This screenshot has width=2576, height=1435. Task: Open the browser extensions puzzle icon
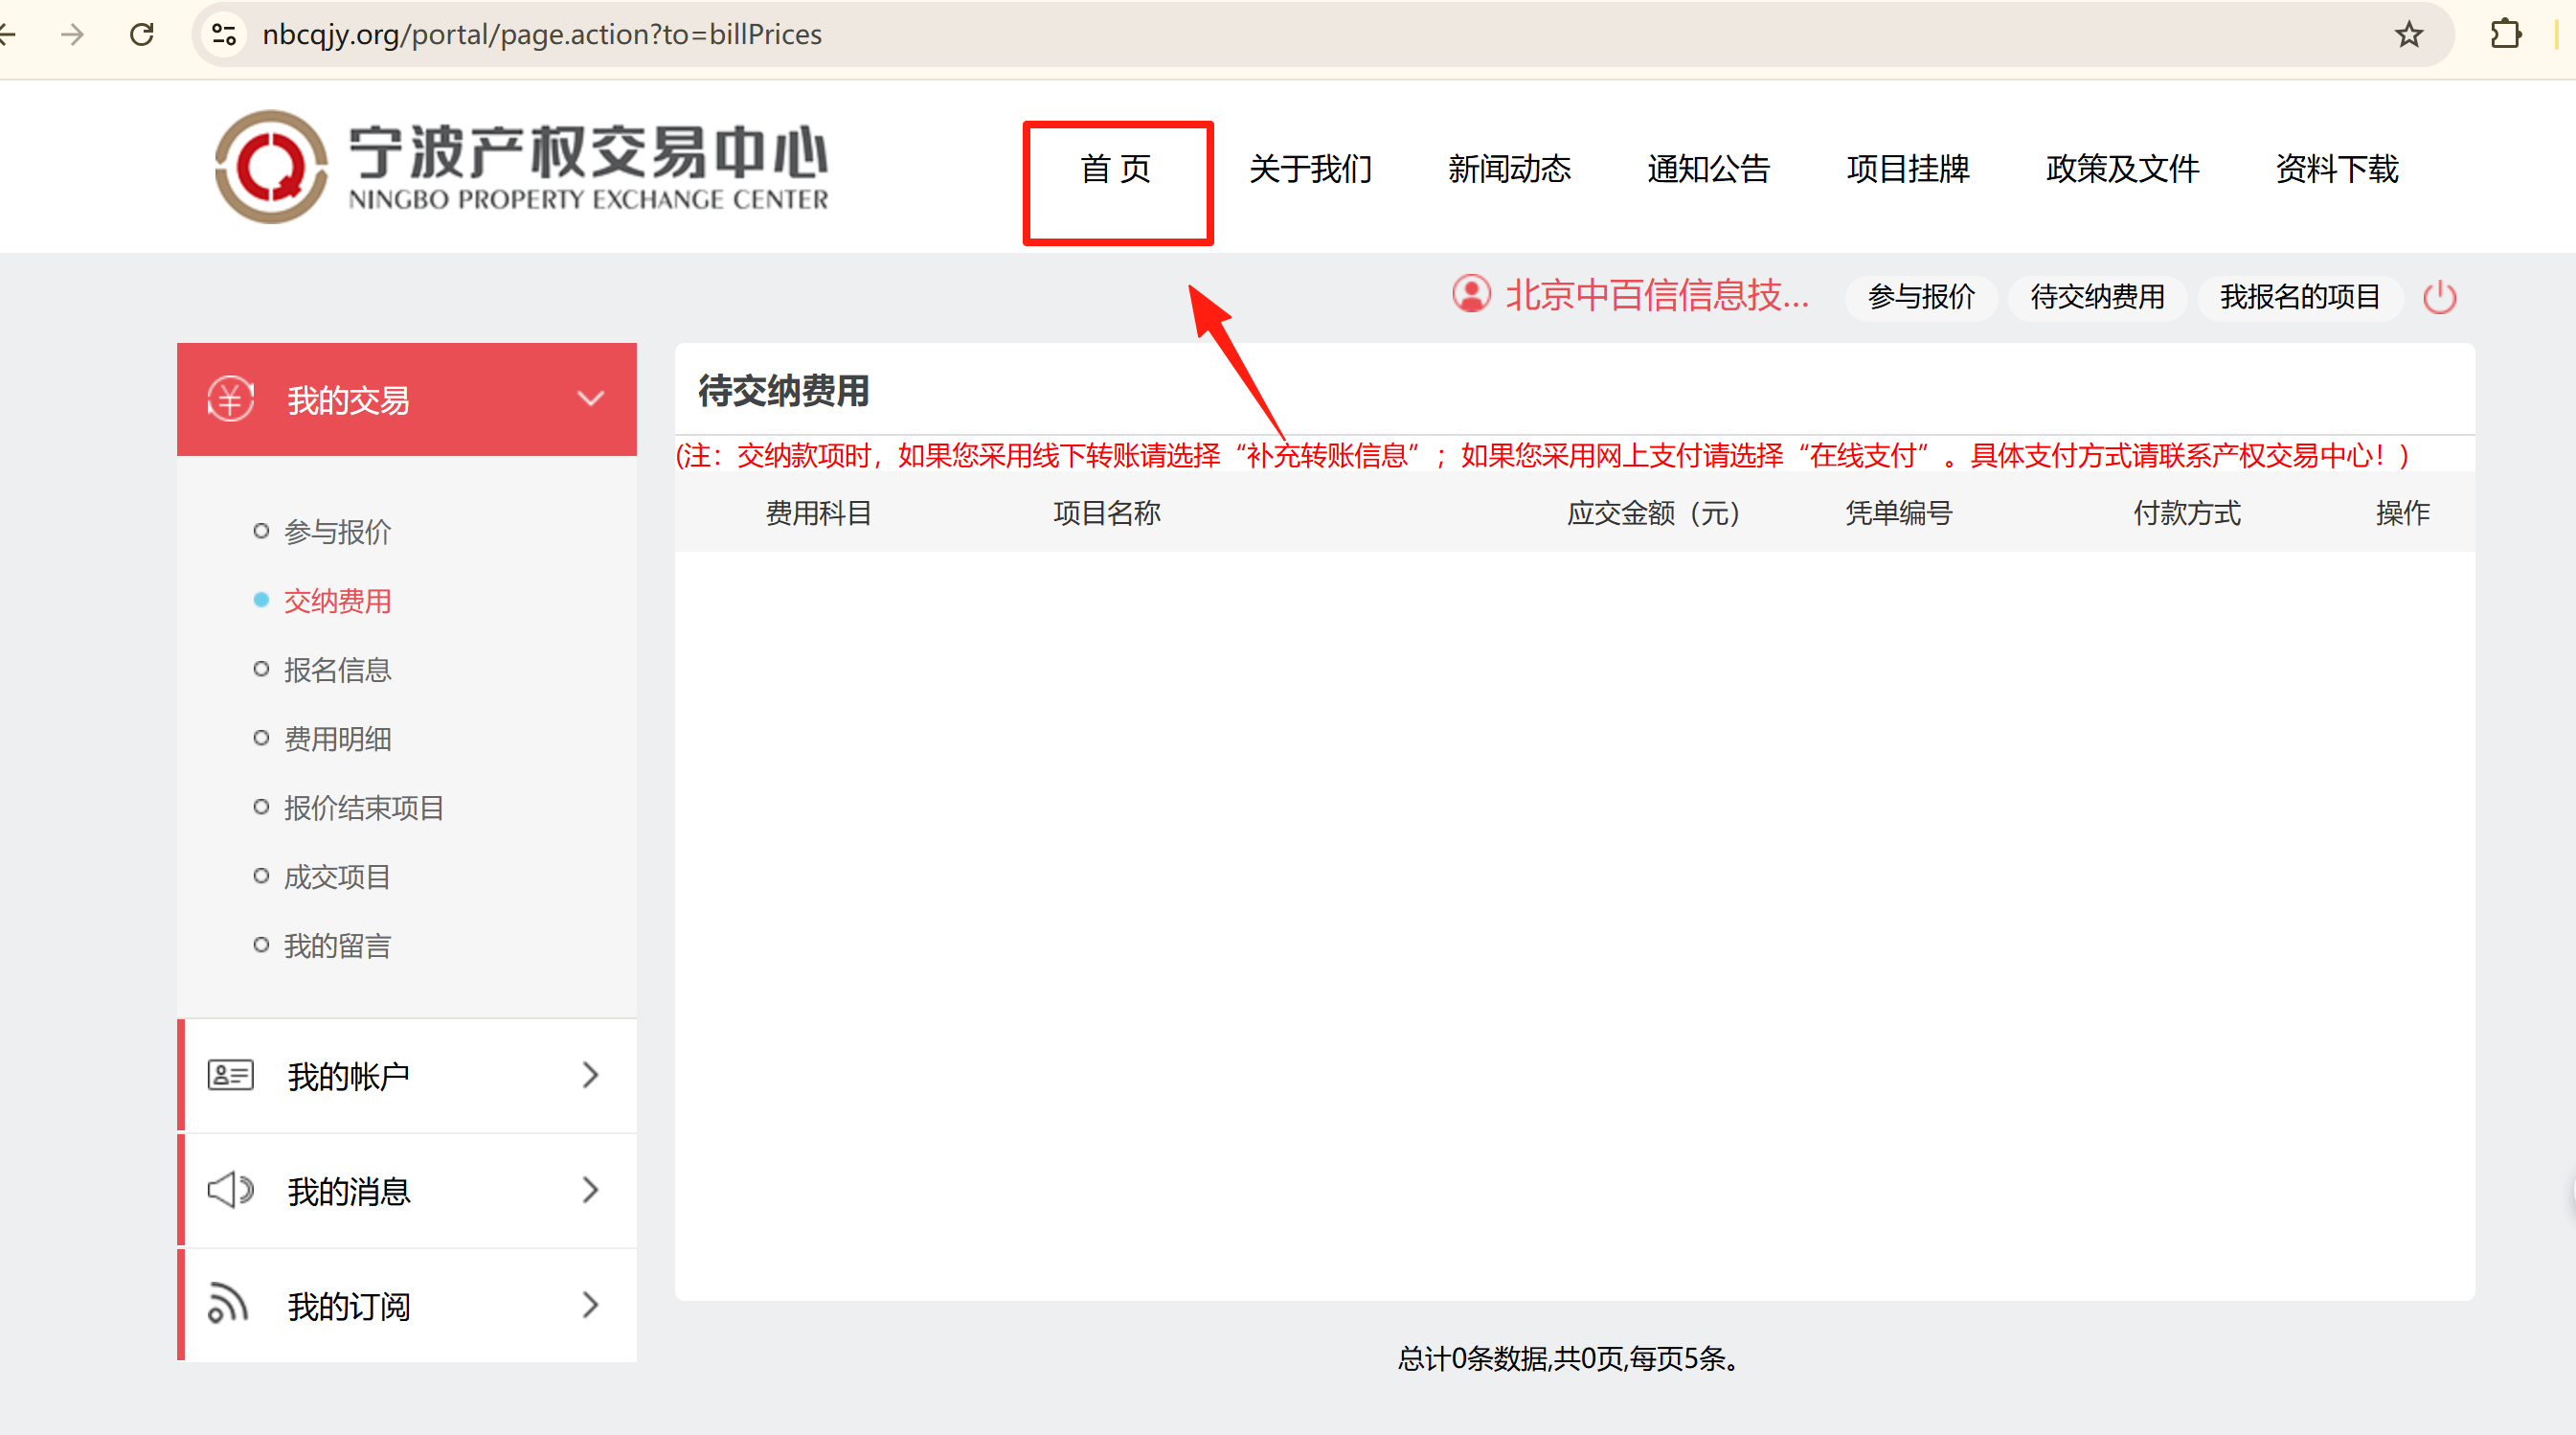[2505, 35]
